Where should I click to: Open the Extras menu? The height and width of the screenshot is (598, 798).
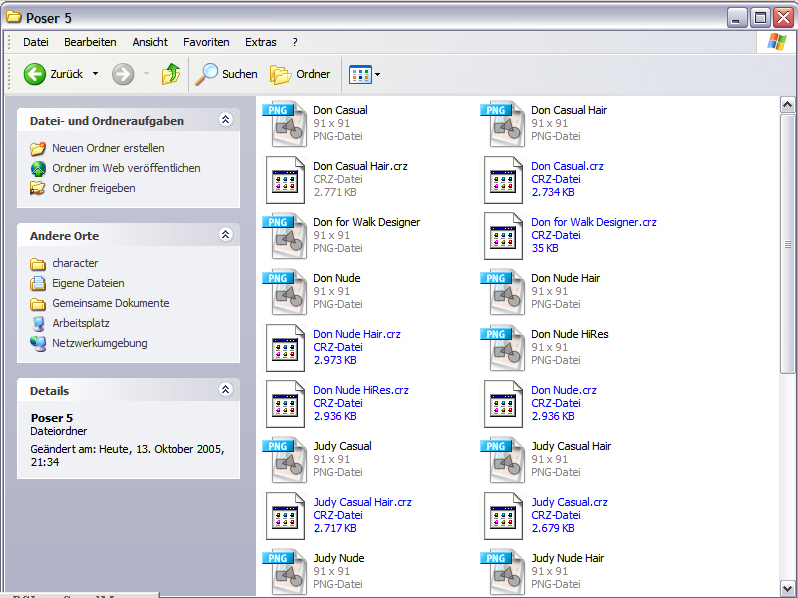[x=261, y=42]
